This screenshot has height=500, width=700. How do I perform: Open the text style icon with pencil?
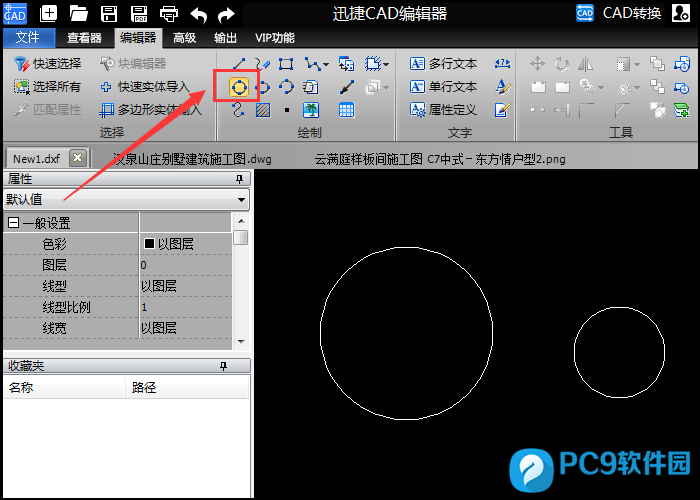click(x=502, y=87)
